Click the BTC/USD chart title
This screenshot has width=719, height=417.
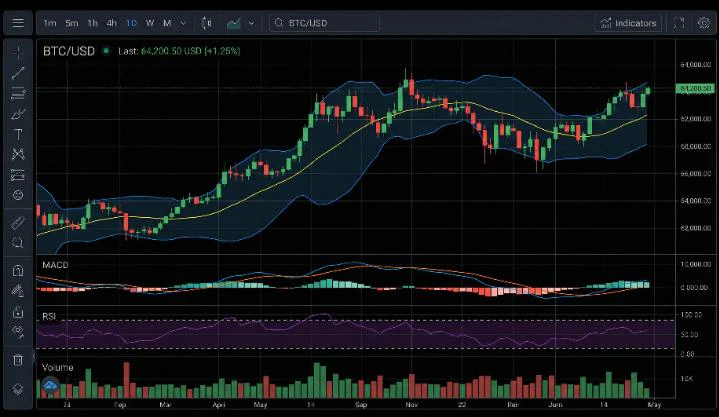pyautogui.click(x=69, y=51)
